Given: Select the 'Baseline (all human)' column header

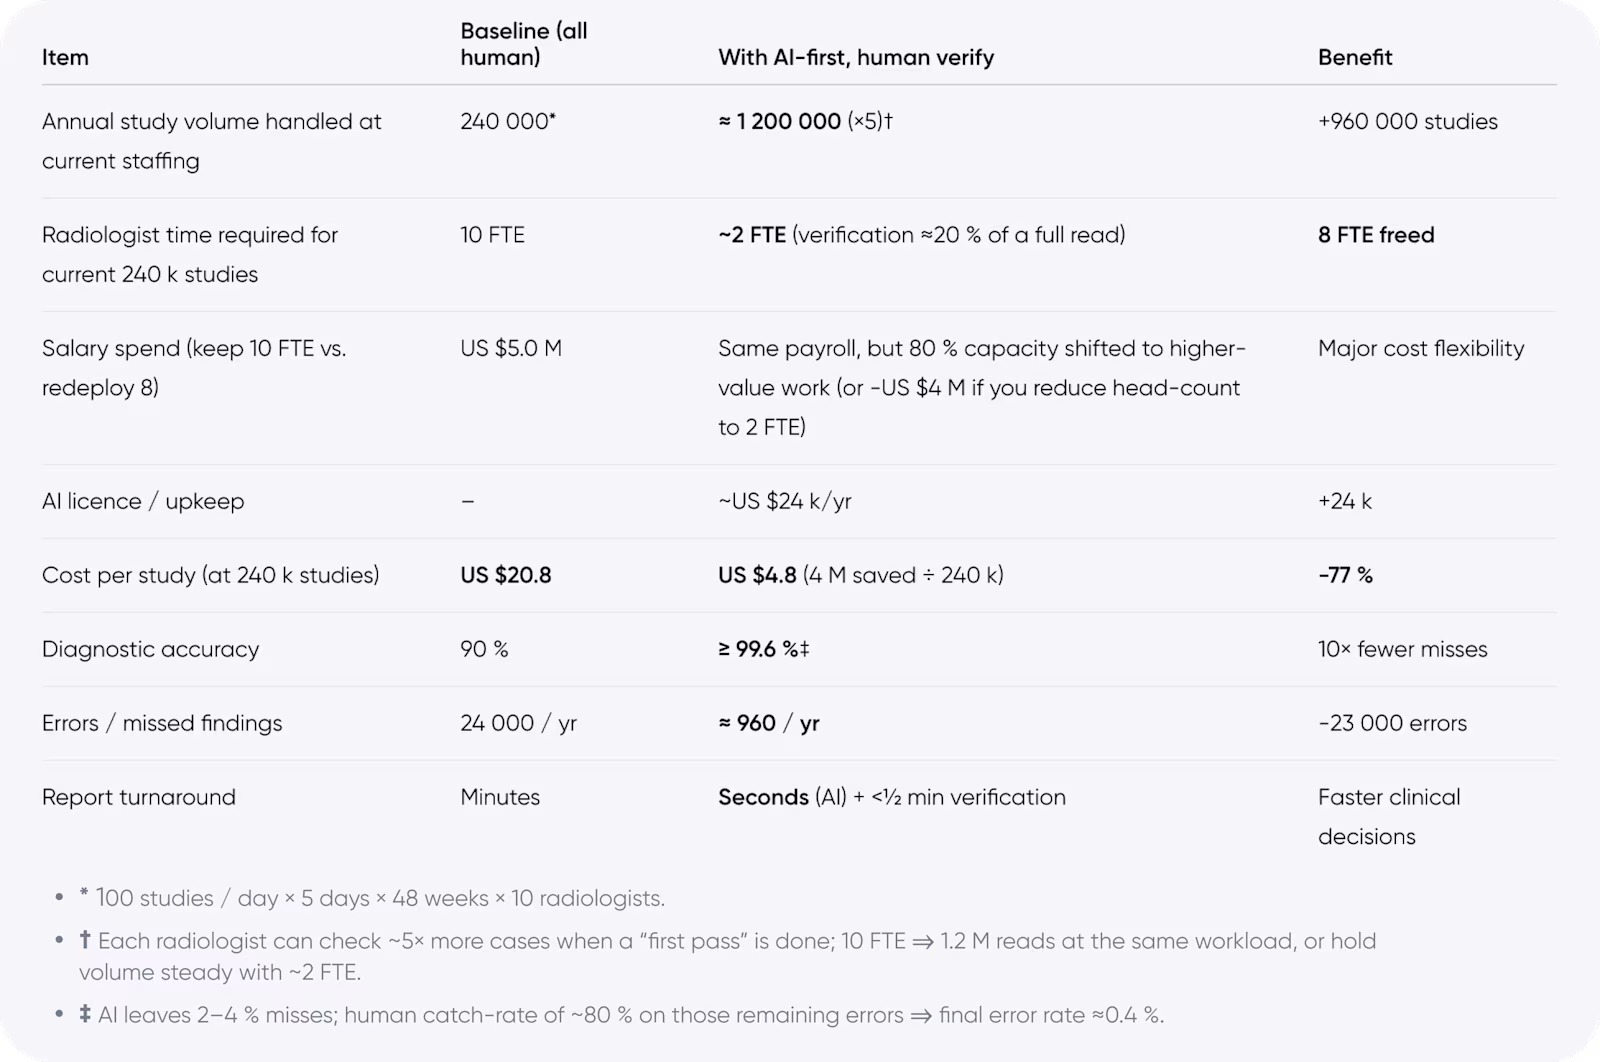Looking at the screenshot, I should tap(524, 44).
